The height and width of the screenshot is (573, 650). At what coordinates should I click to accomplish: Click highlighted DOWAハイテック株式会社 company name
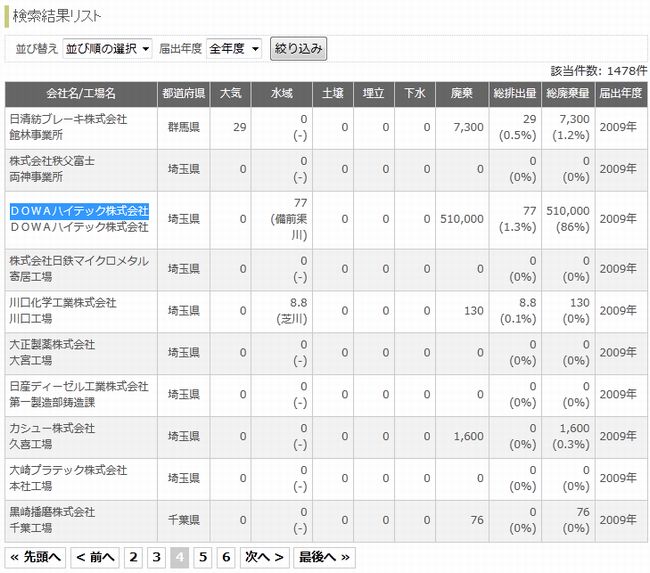[79, 211]
